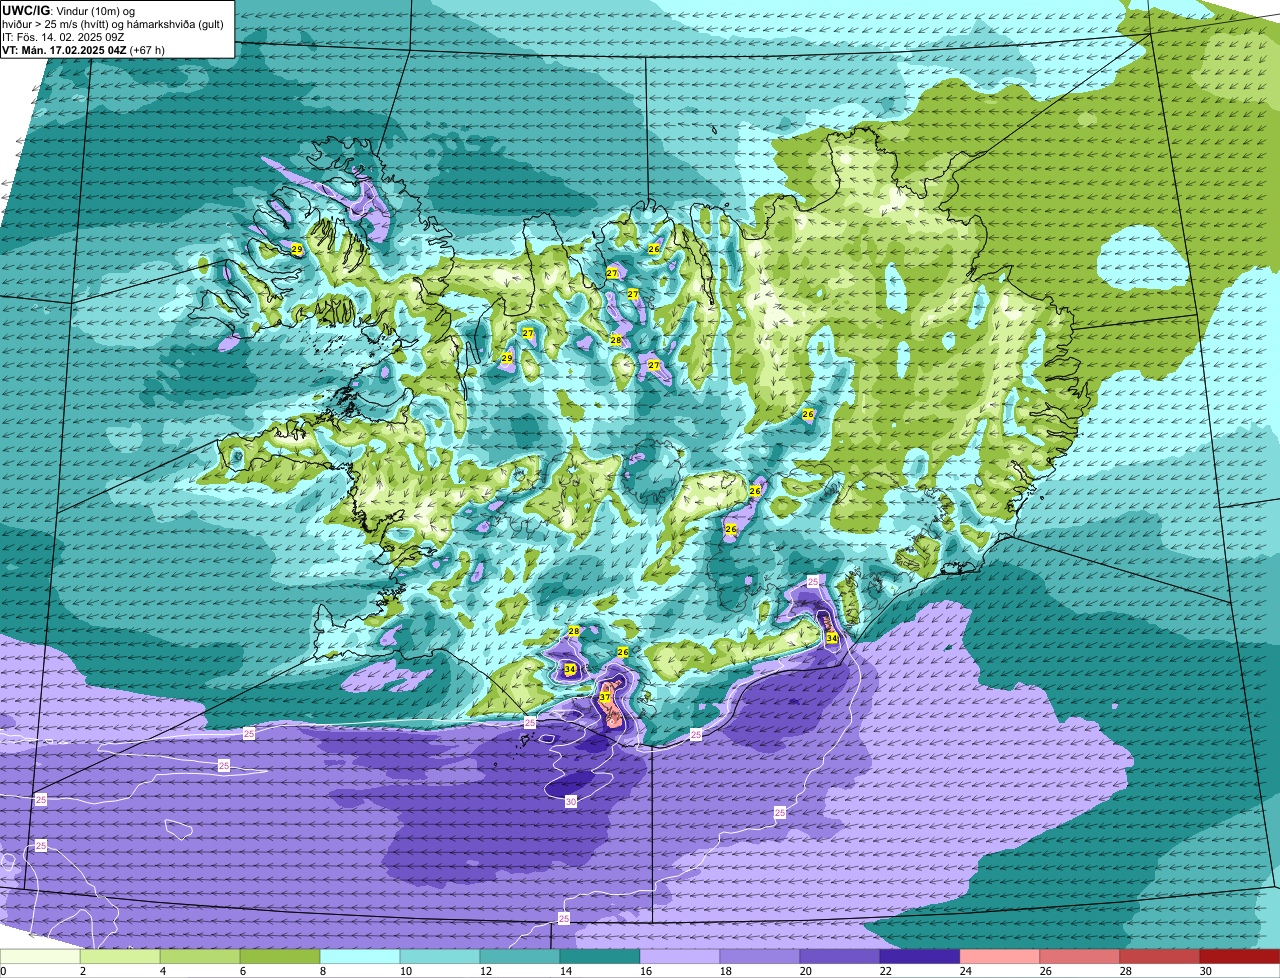Viewport: 1280px width, 978px height.
Task: Click the 28–30 m/s red legend swatch
Action: [1160, 957]
